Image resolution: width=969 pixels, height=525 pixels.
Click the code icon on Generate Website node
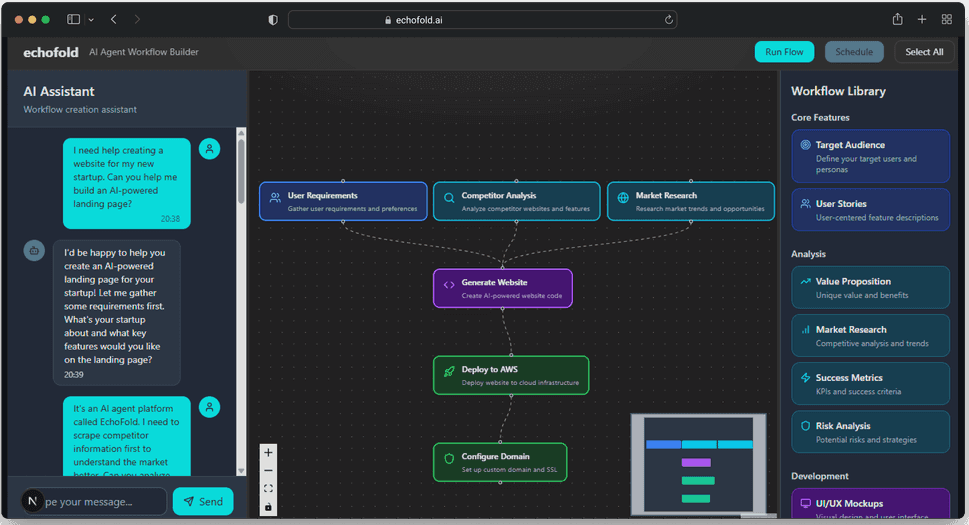449,285
